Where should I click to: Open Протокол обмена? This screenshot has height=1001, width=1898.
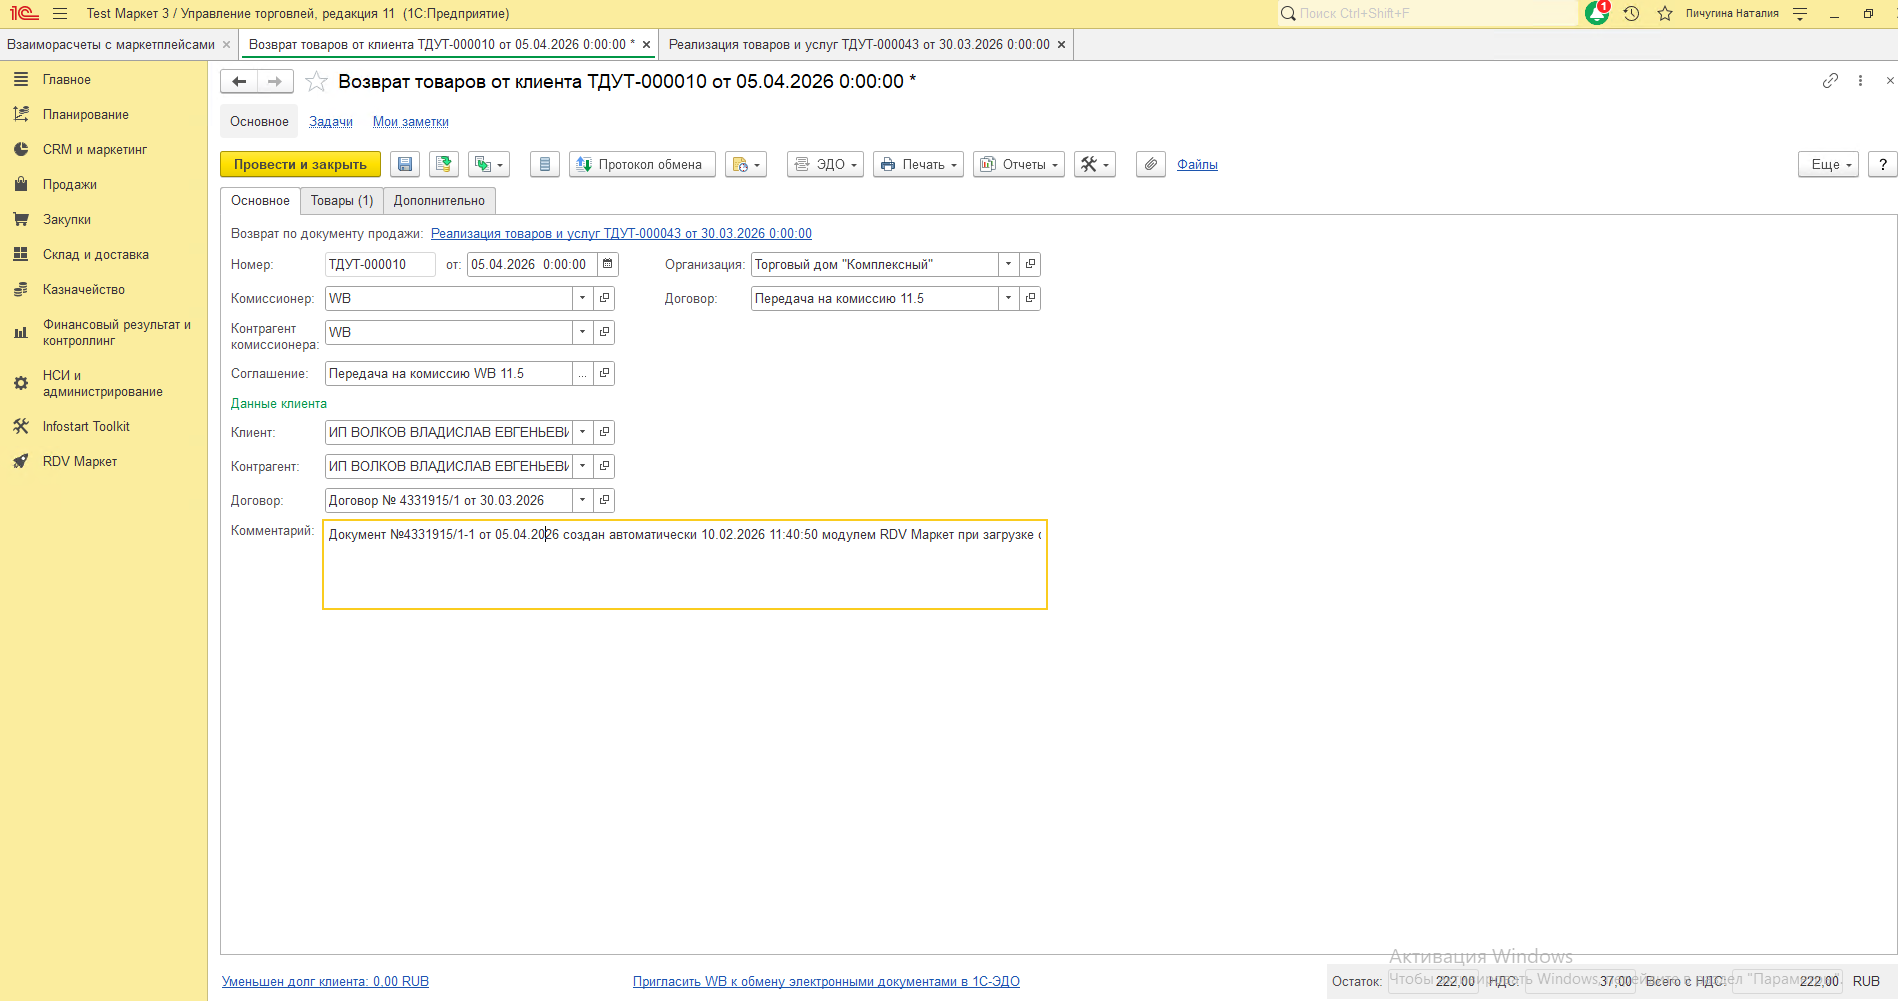coord(642,164)
